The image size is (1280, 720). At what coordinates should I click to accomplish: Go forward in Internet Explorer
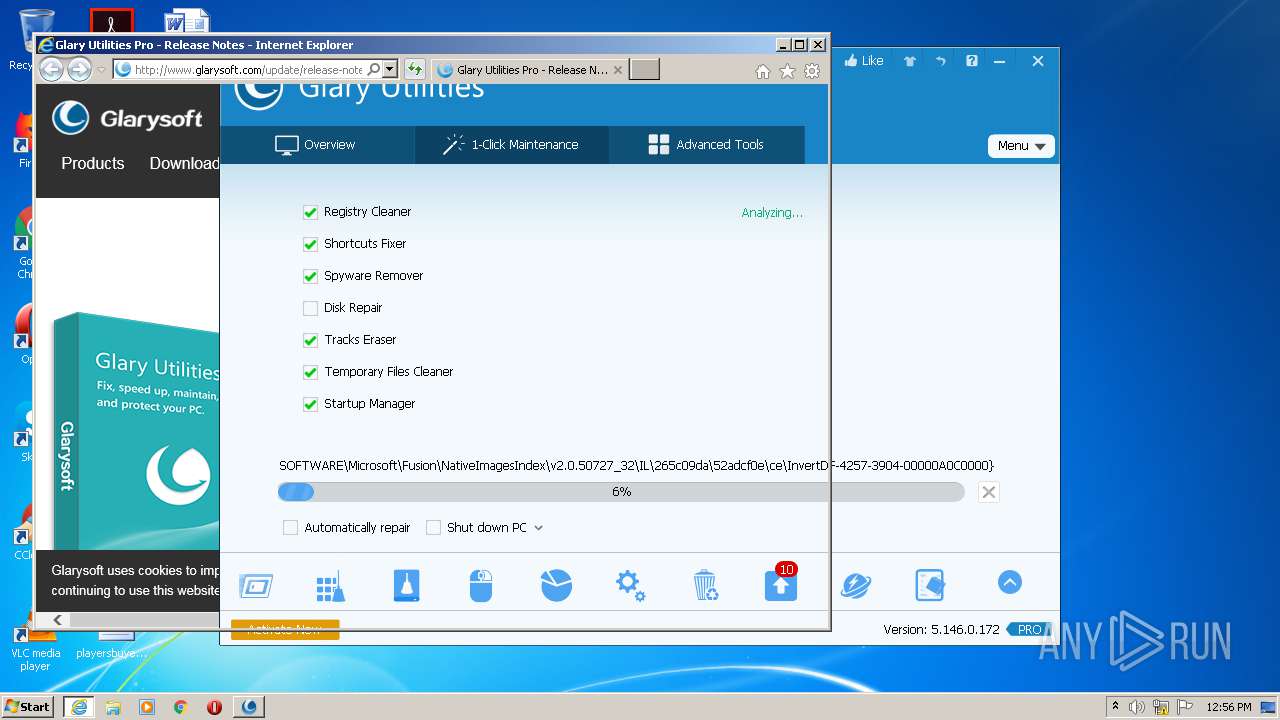[x=79, y=69]
